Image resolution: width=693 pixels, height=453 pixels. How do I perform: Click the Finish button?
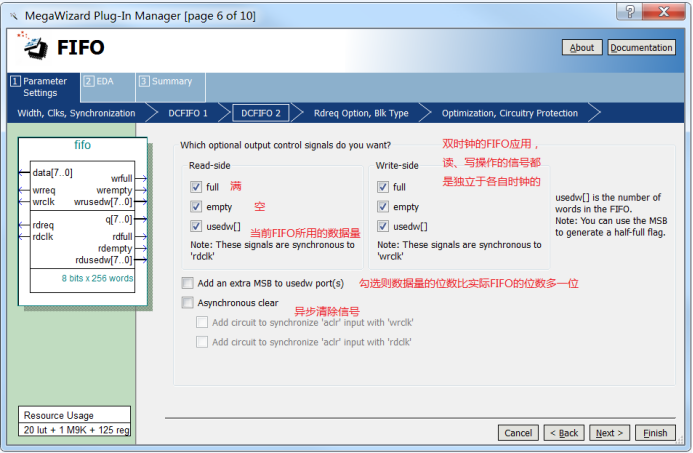(655, 433)
